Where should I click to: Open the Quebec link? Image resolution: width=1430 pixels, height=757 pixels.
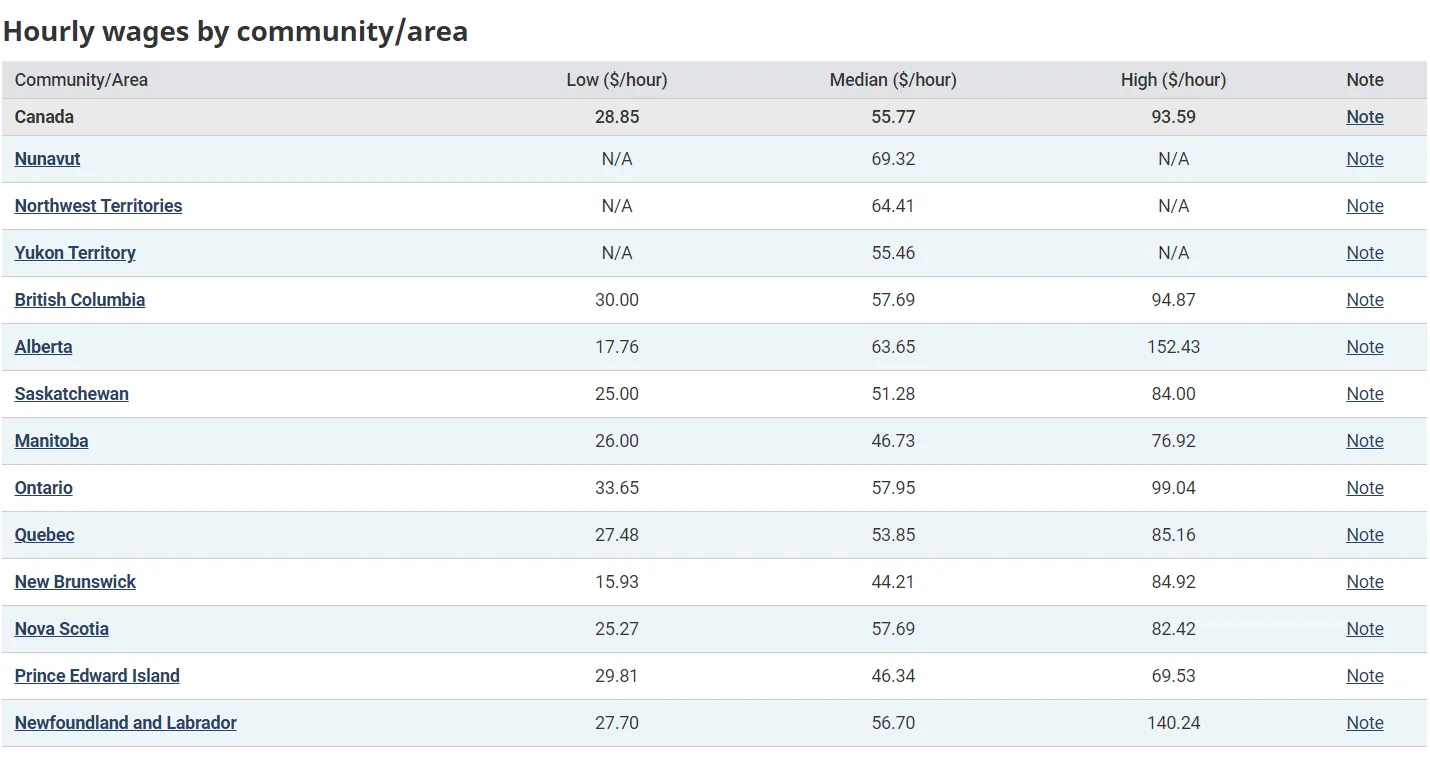pyautogui.click(x=44, y=535)
